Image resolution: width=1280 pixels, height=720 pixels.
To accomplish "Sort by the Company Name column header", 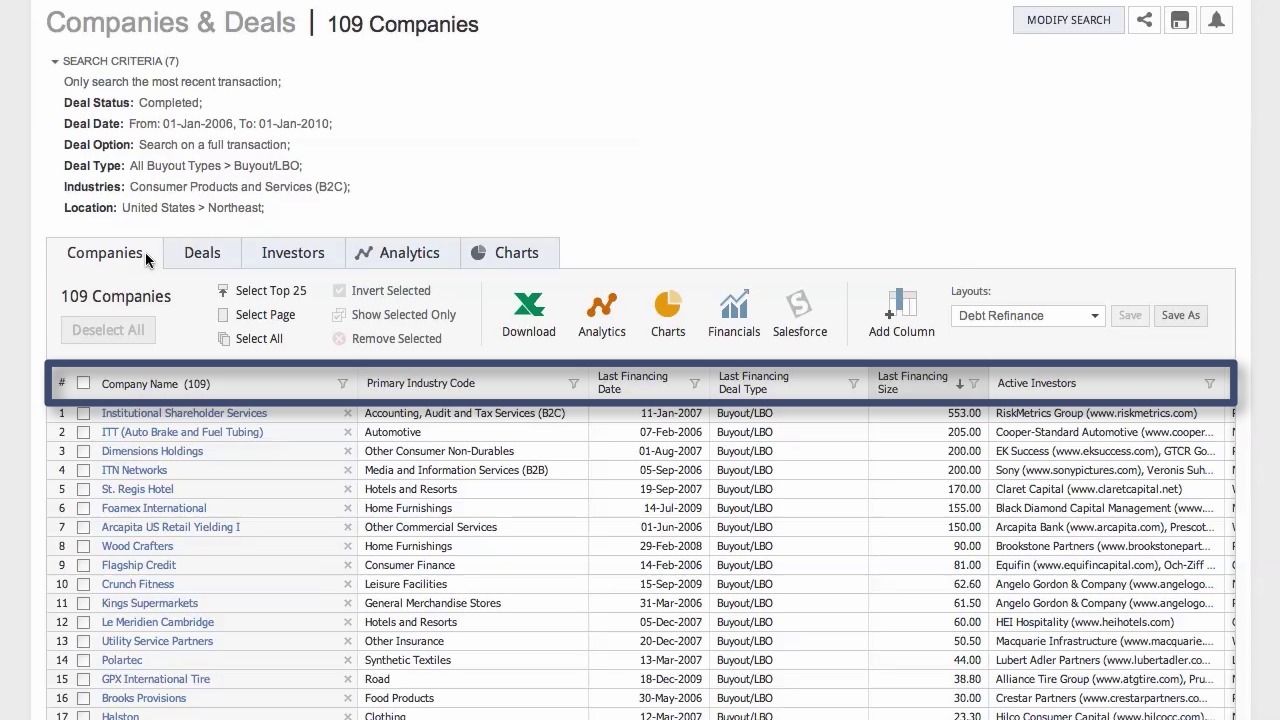I will point(156,384).
